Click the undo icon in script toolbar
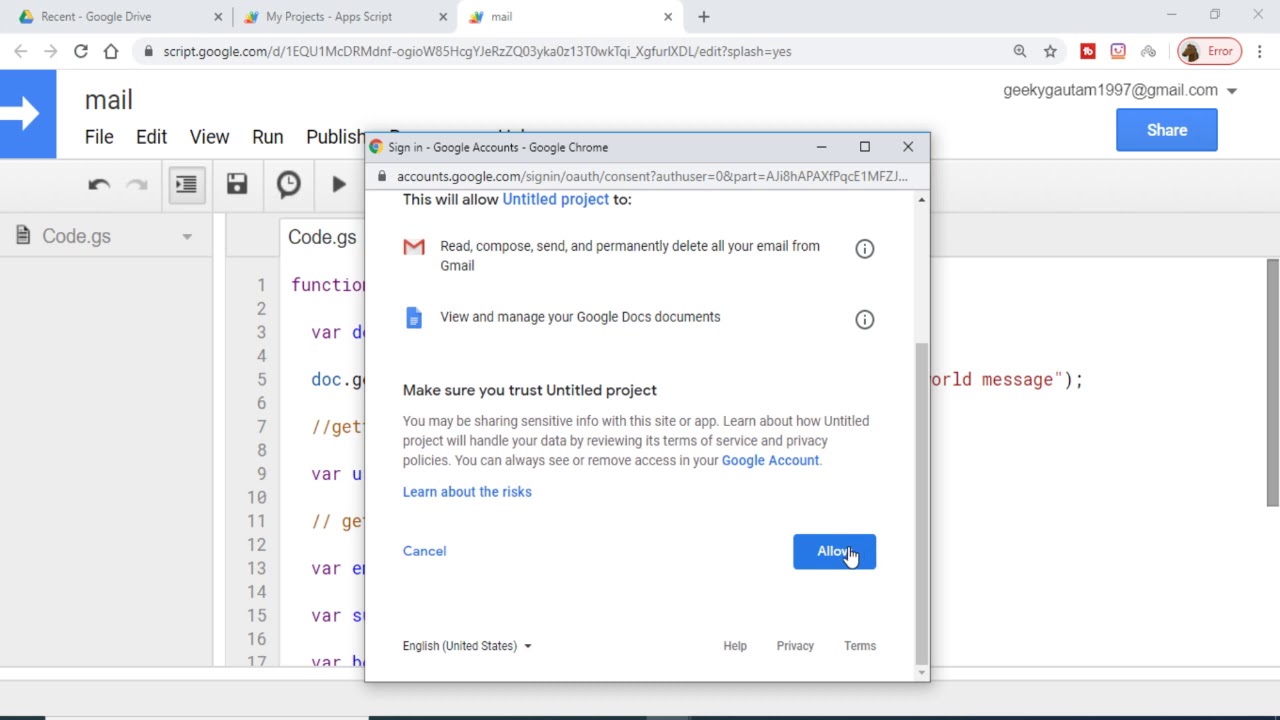1280x720 pixels. (98, 184)
